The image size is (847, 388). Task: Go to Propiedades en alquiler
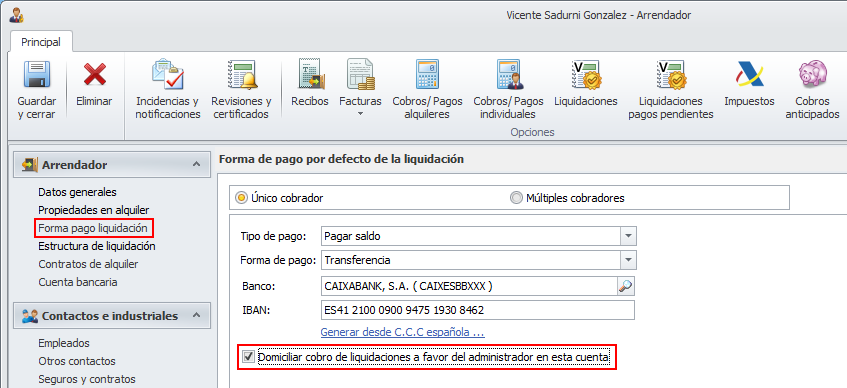93,210
